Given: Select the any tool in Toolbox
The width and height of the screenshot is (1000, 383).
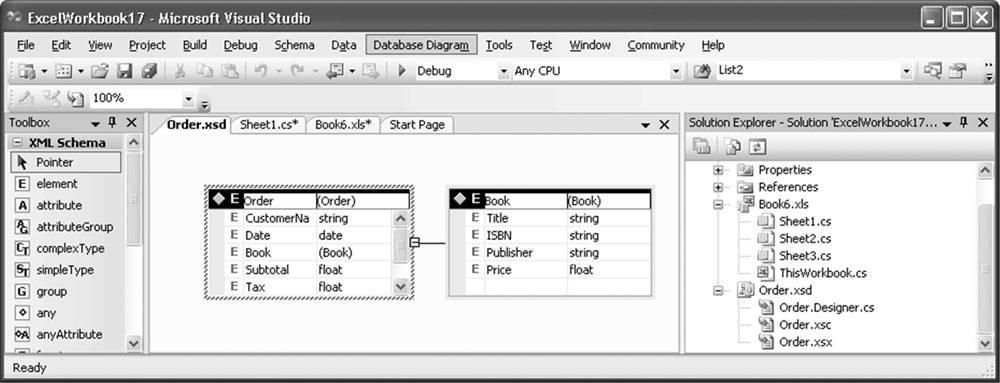Looking at the screenshot, I should coord(66,313).
